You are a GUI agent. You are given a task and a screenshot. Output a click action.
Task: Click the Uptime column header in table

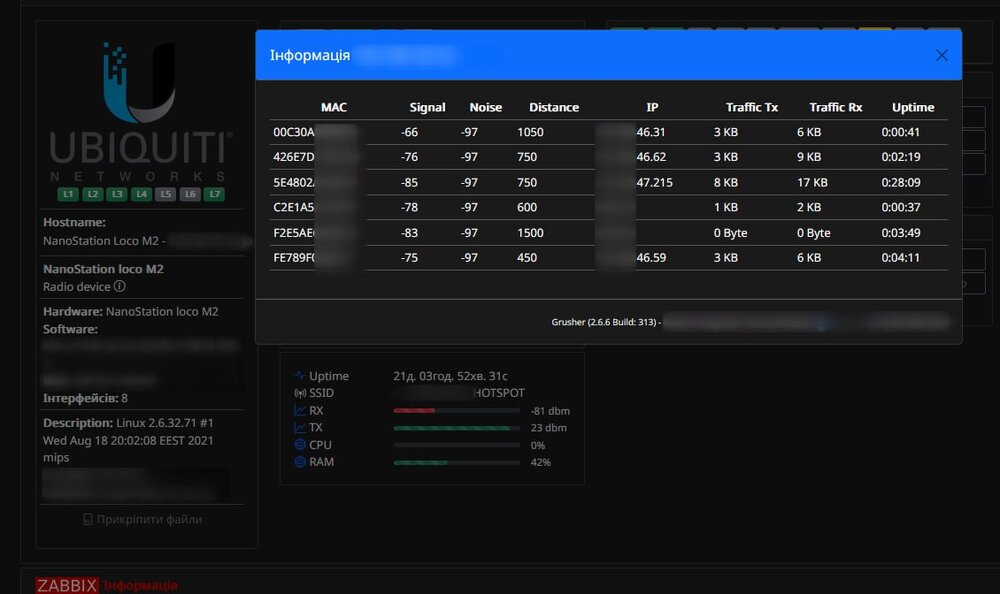click(x=912, y=107)
